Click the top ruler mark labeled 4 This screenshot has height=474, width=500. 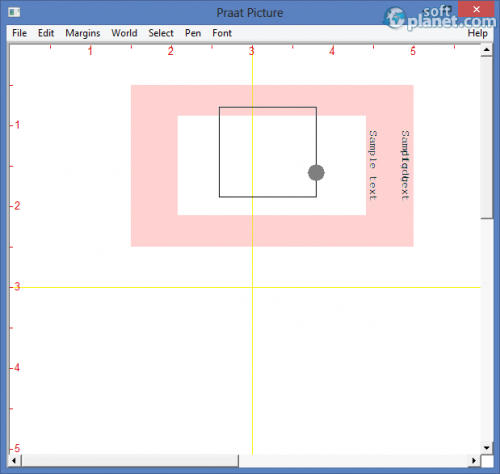point(332,51)
